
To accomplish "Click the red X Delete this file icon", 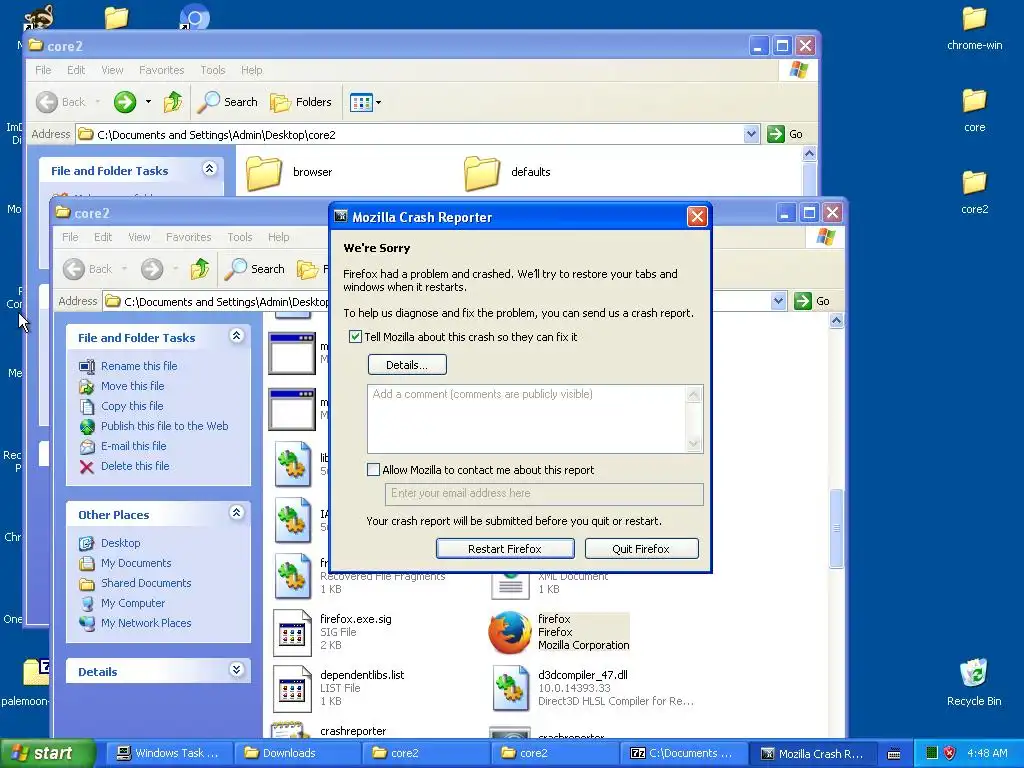I will 87,466.
